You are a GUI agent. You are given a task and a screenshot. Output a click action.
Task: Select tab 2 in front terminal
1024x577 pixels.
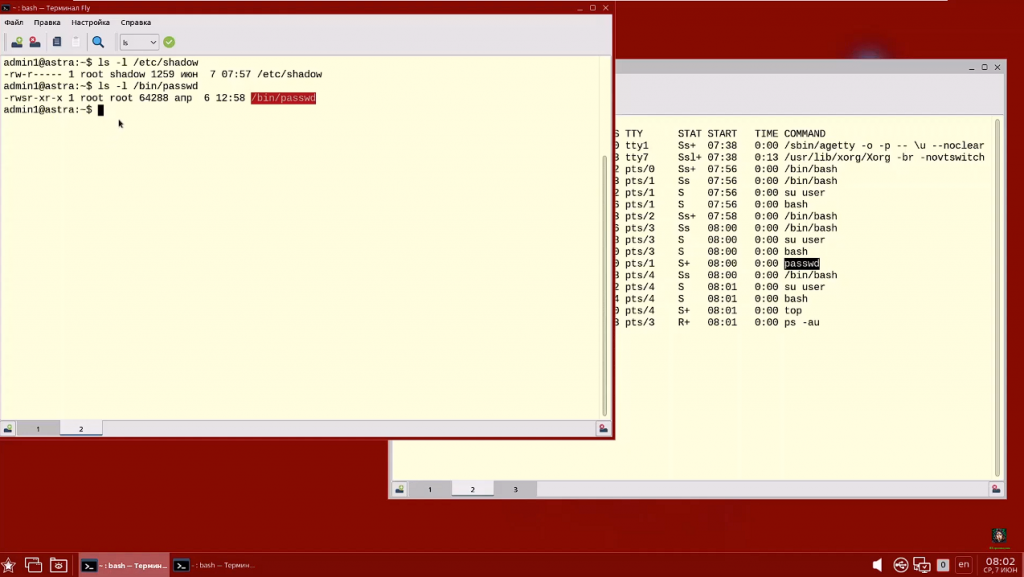(81, 429)
